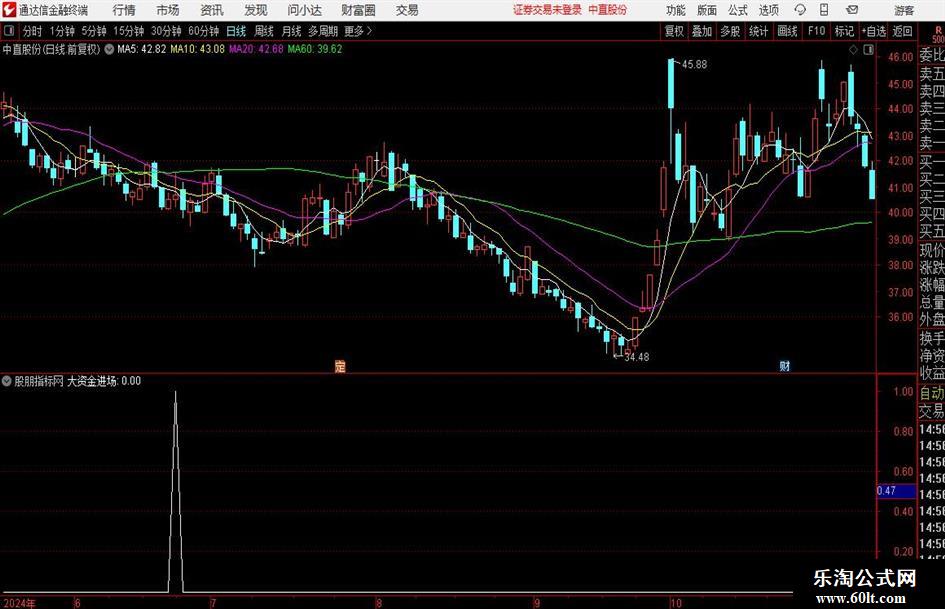Click the MA5: 42.82 label
This screenshot has width=945, height=609.
(x=142, y=49)
